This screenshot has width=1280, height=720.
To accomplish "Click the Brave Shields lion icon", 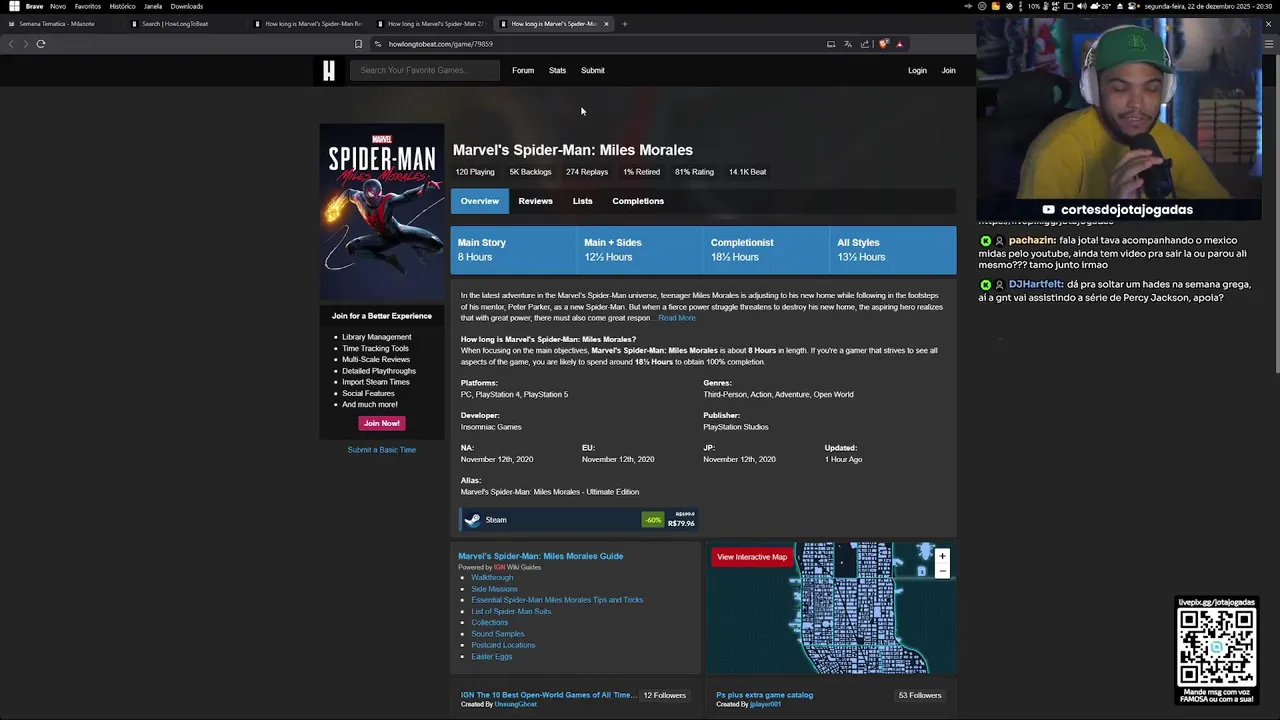I will point(883,44).
